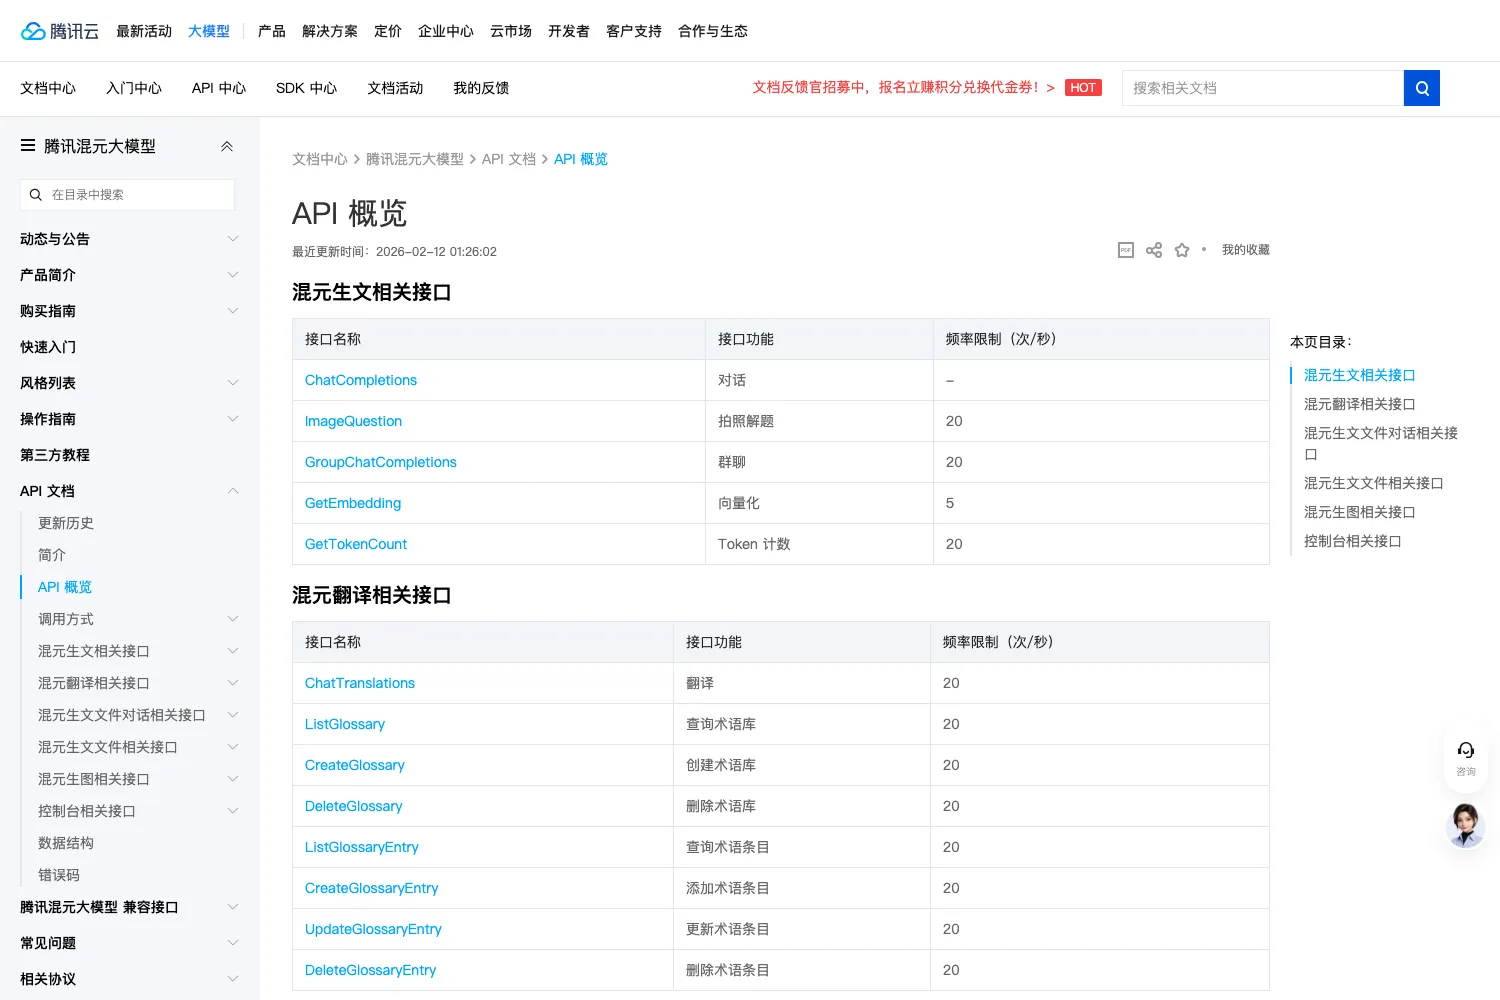Click 文档中心 breadcrumb

[320, 159]
